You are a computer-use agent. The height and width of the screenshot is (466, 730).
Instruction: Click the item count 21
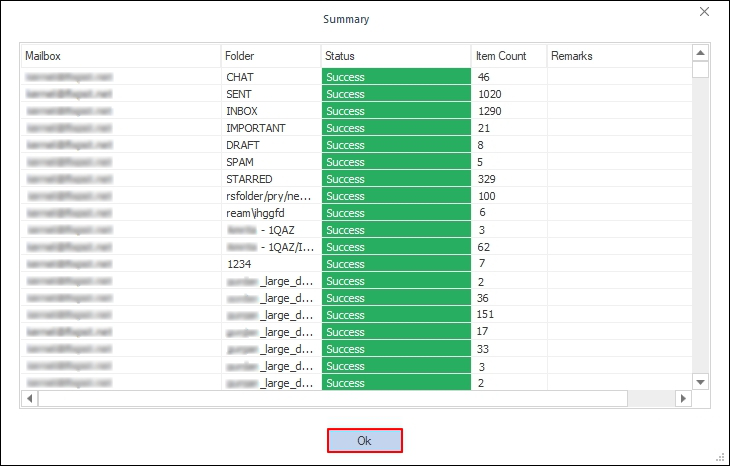tap(484, 128)
